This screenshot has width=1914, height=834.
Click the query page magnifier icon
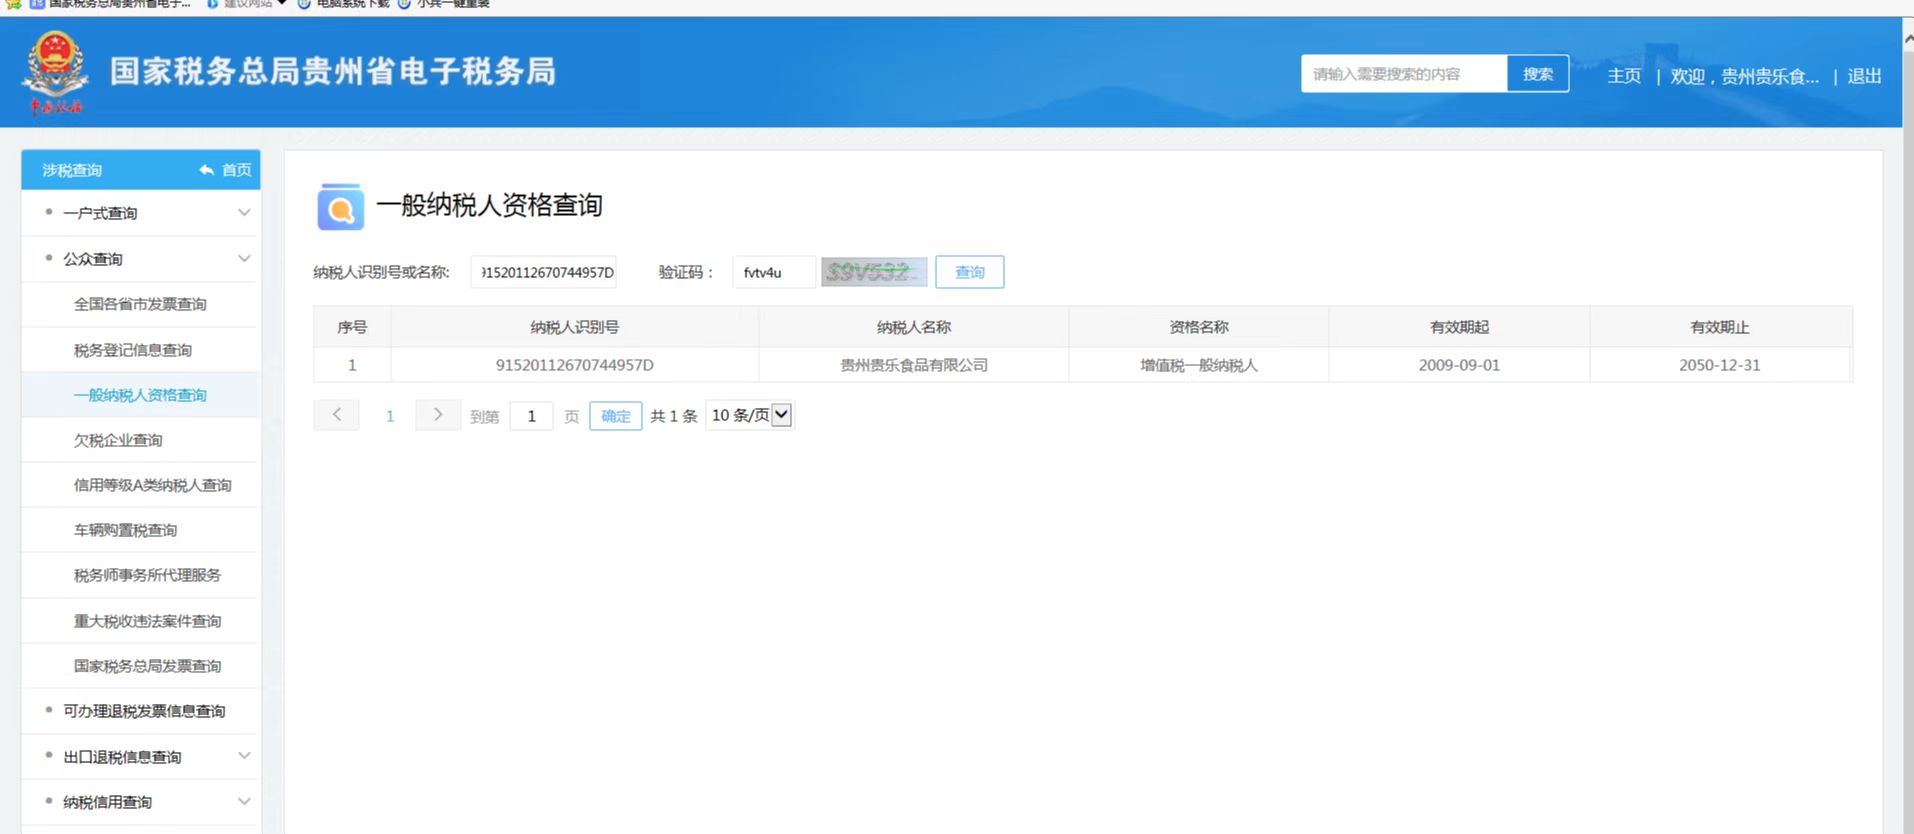coord(340,207)
